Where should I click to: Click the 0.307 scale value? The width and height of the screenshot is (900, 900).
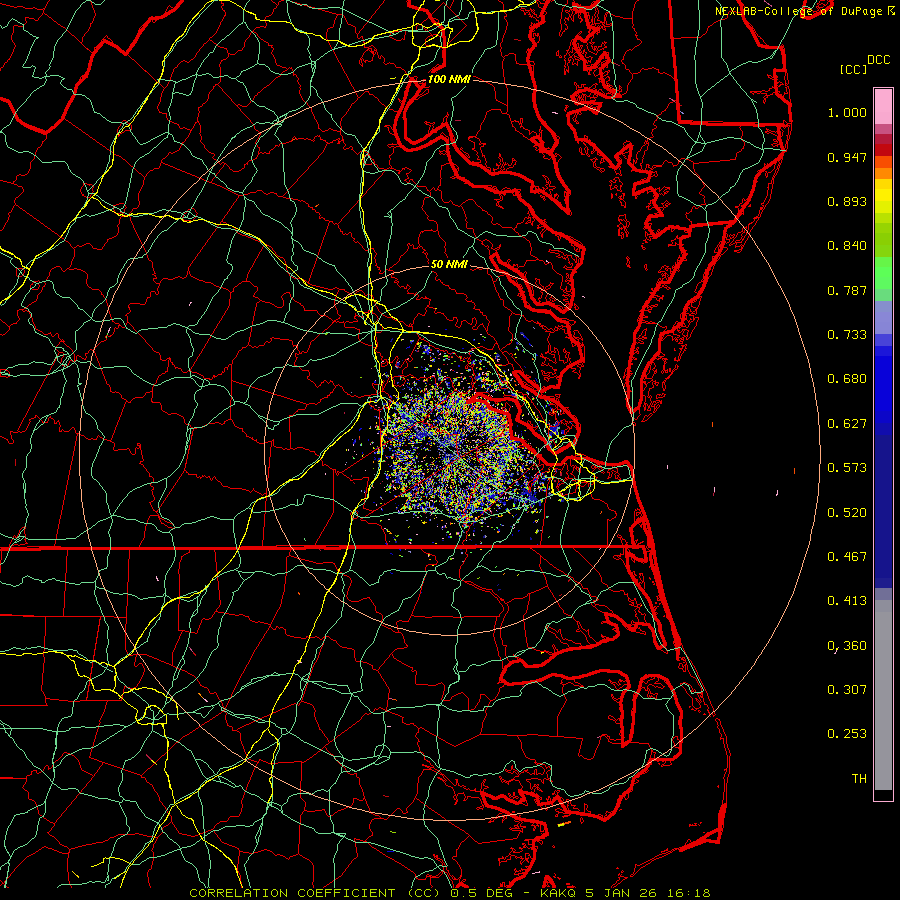click(x=847, y=690)
